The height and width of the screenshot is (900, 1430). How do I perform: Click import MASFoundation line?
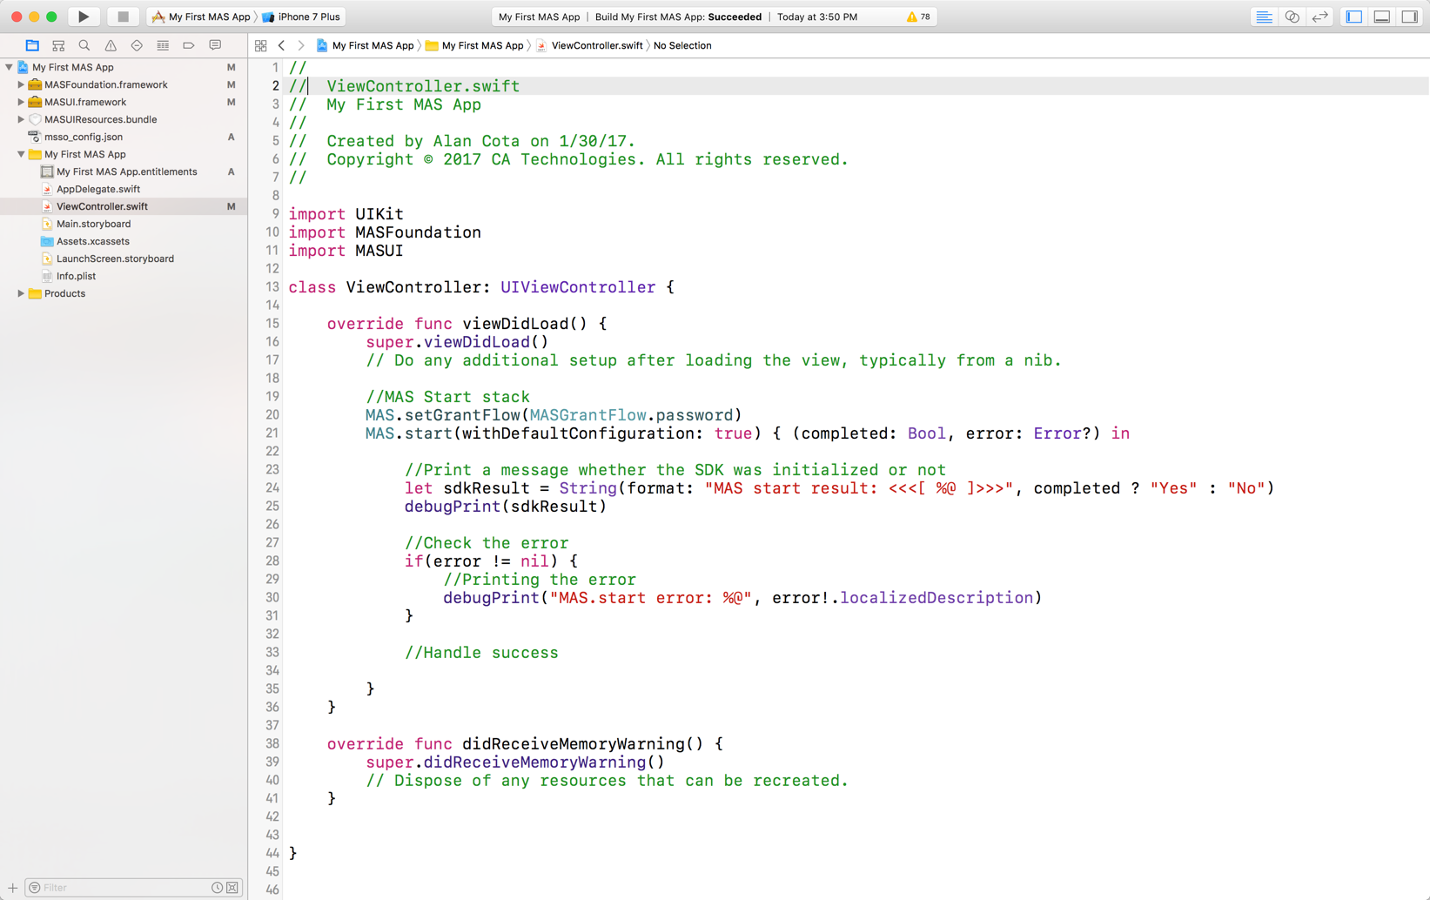[385, 233]
